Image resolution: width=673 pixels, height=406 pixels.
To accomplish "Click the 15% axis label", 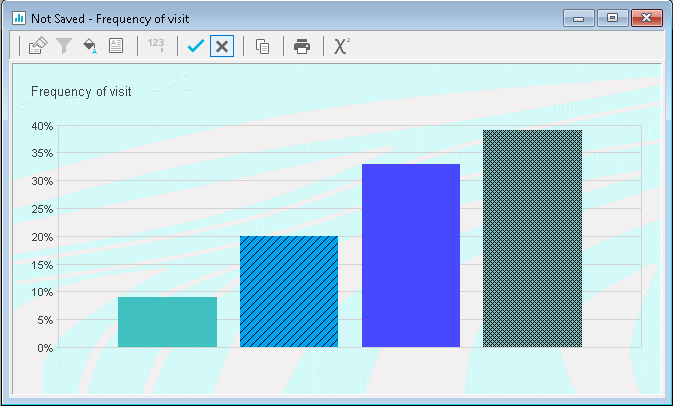I will click(x=42, y=265).
